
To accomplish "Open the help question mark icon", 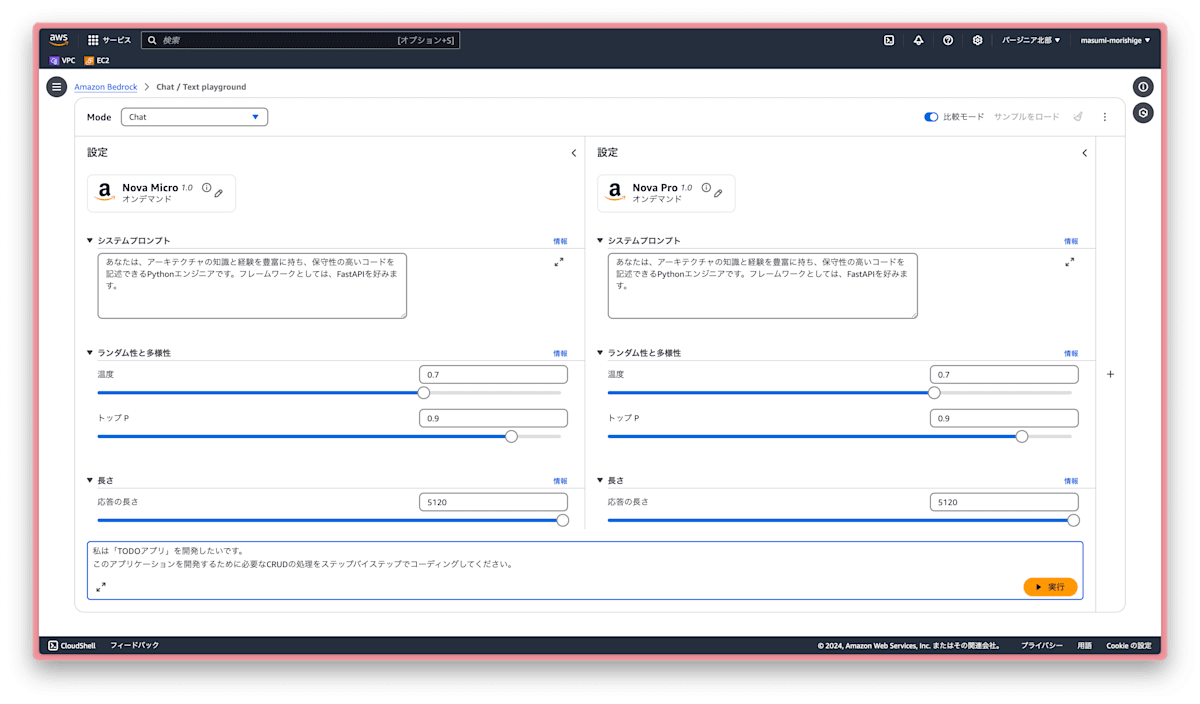I will pyautogui.click(x=948, y=40).
